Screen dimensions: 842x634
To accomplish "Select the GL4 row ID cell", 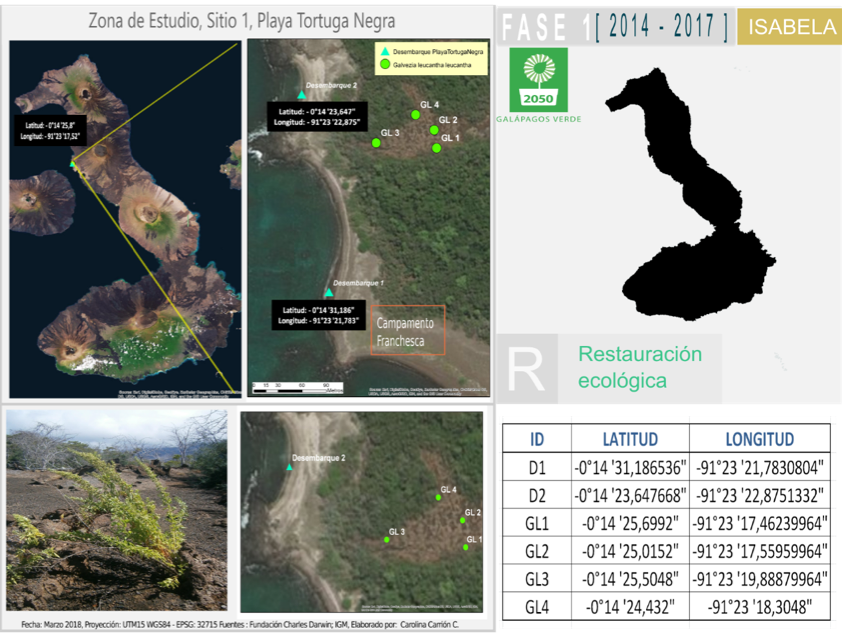I will click(538, 607).
